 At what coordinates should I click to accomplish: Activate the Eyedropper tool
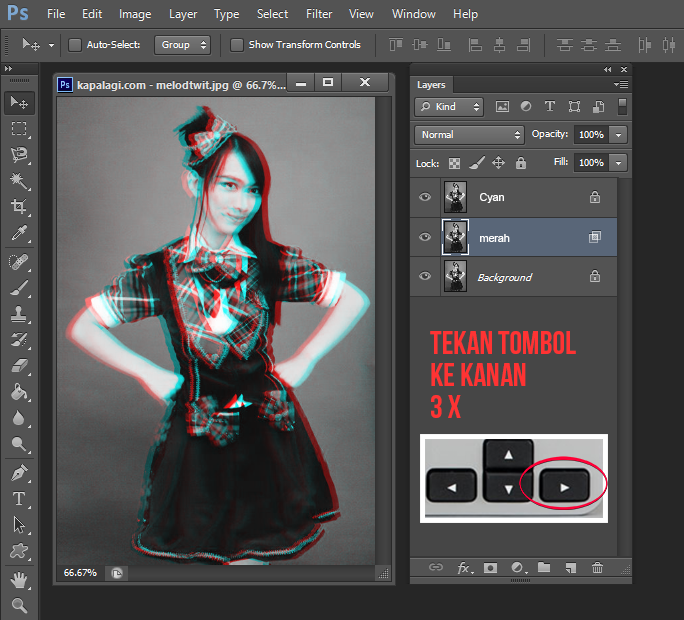pyautogui.click(x=19, y=233)
